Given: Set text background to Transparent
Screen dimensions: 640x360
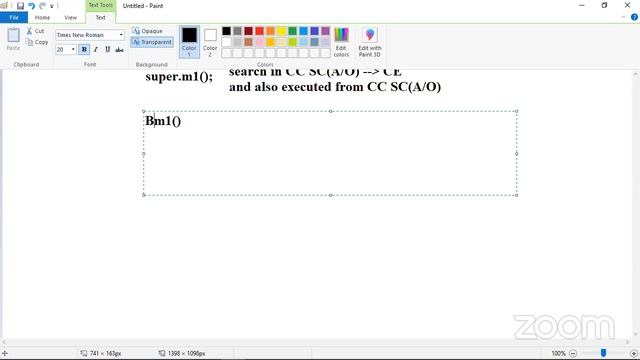Looking at the screenshot, I should (152, 42).
